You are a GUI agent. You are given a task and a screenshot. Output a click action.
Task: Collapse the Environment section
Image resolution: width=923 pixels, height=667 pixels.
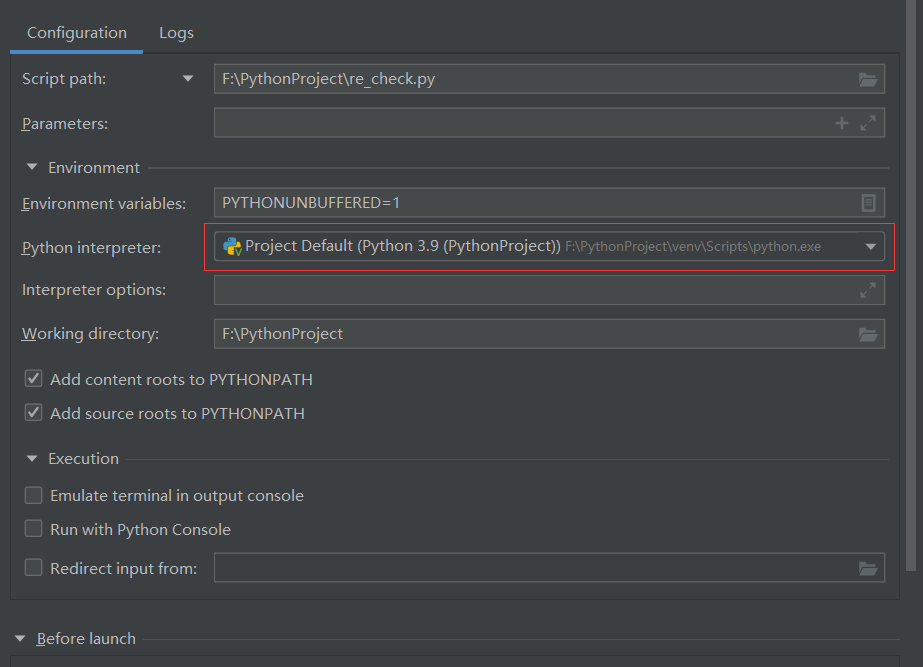tap(30, 167)
